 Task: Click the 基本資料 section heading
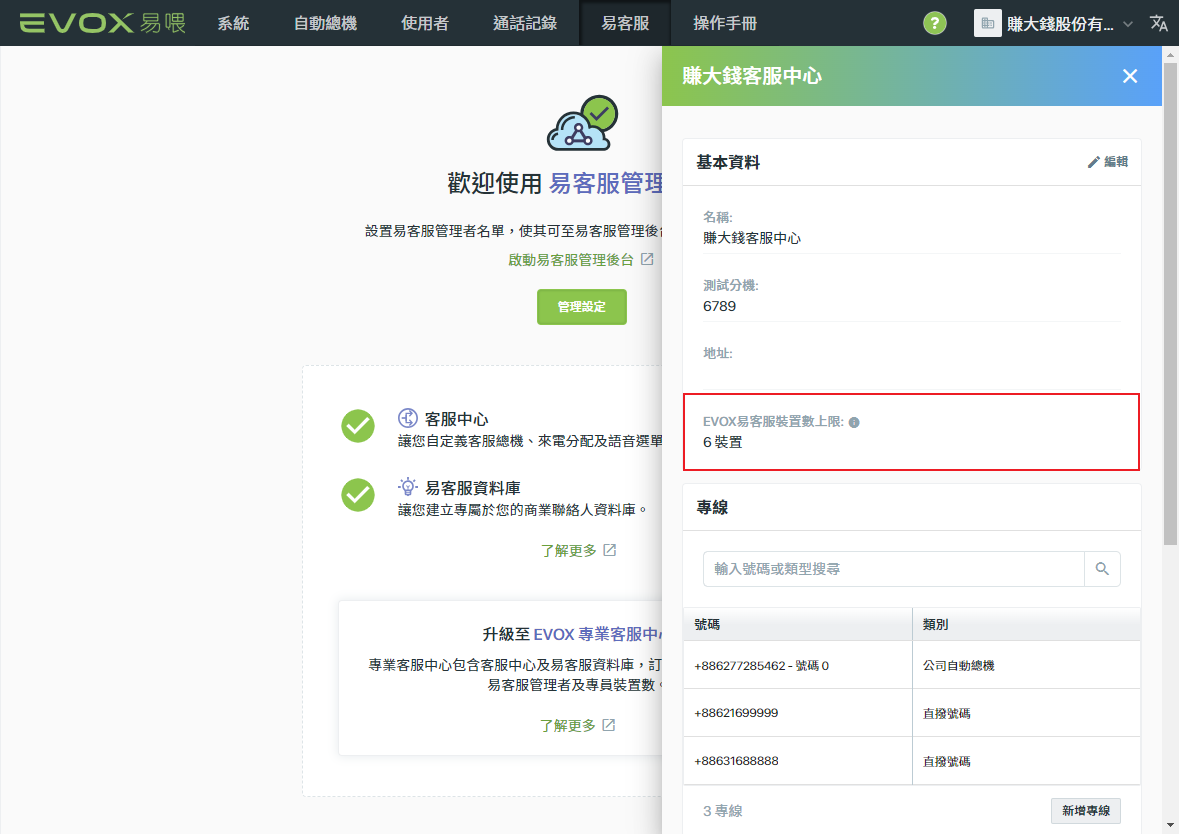(728, 162)
